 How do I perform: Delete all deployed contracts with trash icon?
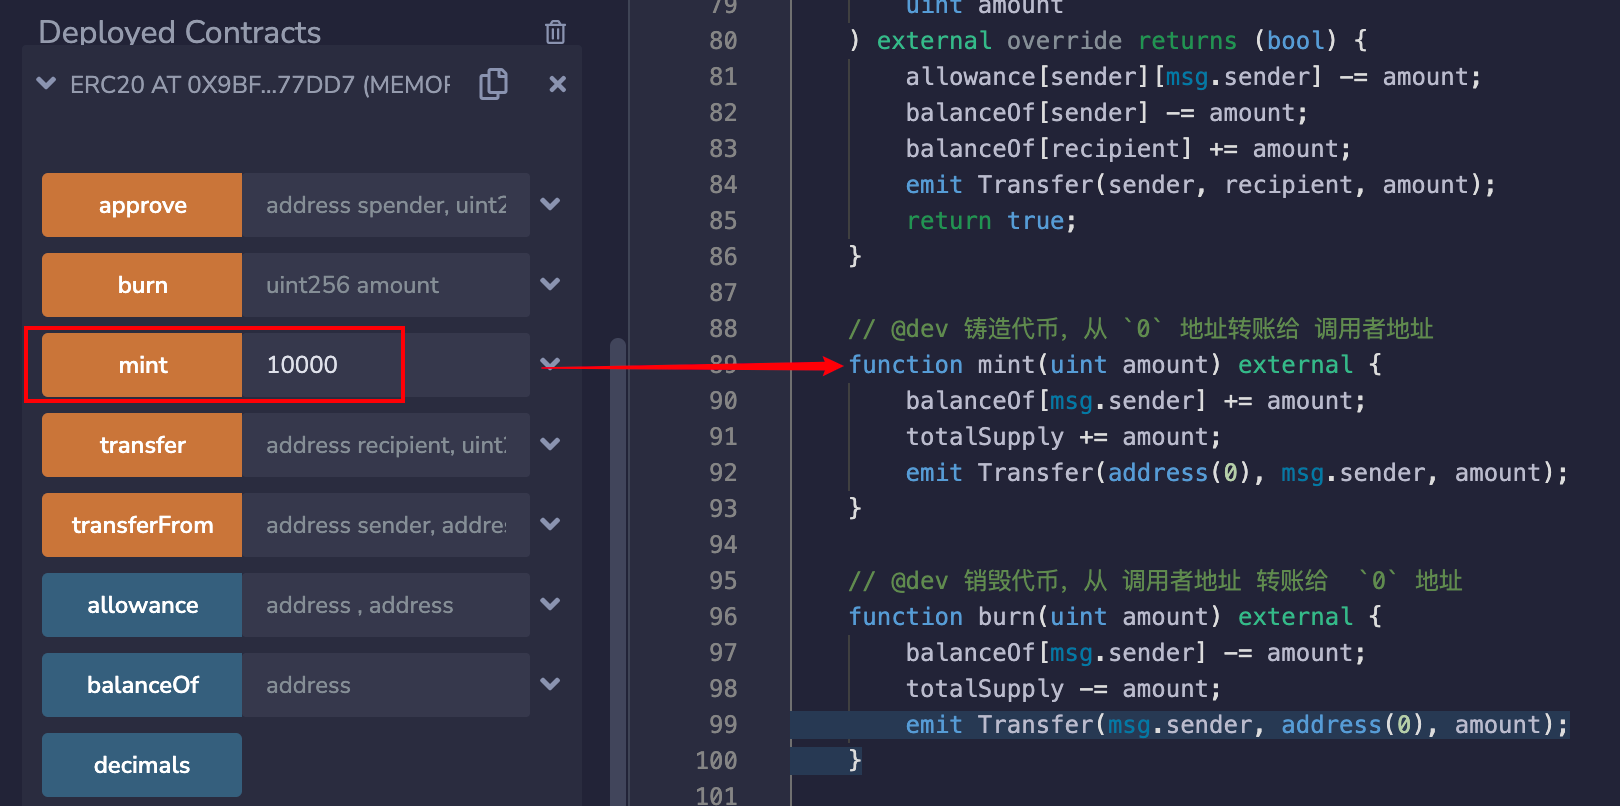point(555,32)
